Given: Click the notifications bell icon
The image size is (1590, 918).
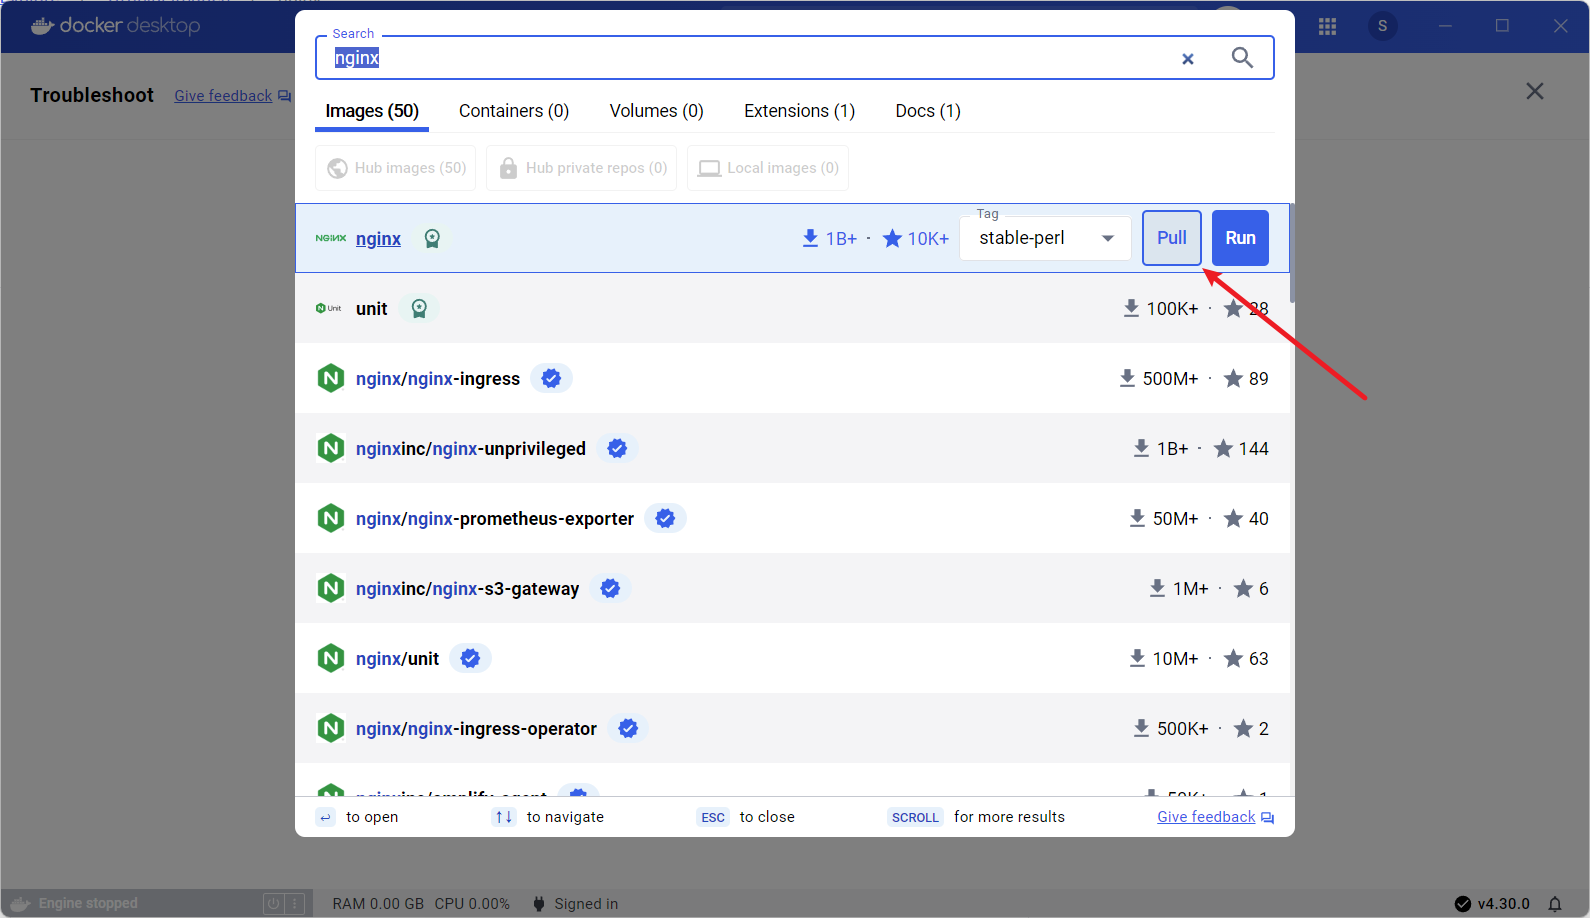Looking at the screenshot, I should [x=1555, y=904].
